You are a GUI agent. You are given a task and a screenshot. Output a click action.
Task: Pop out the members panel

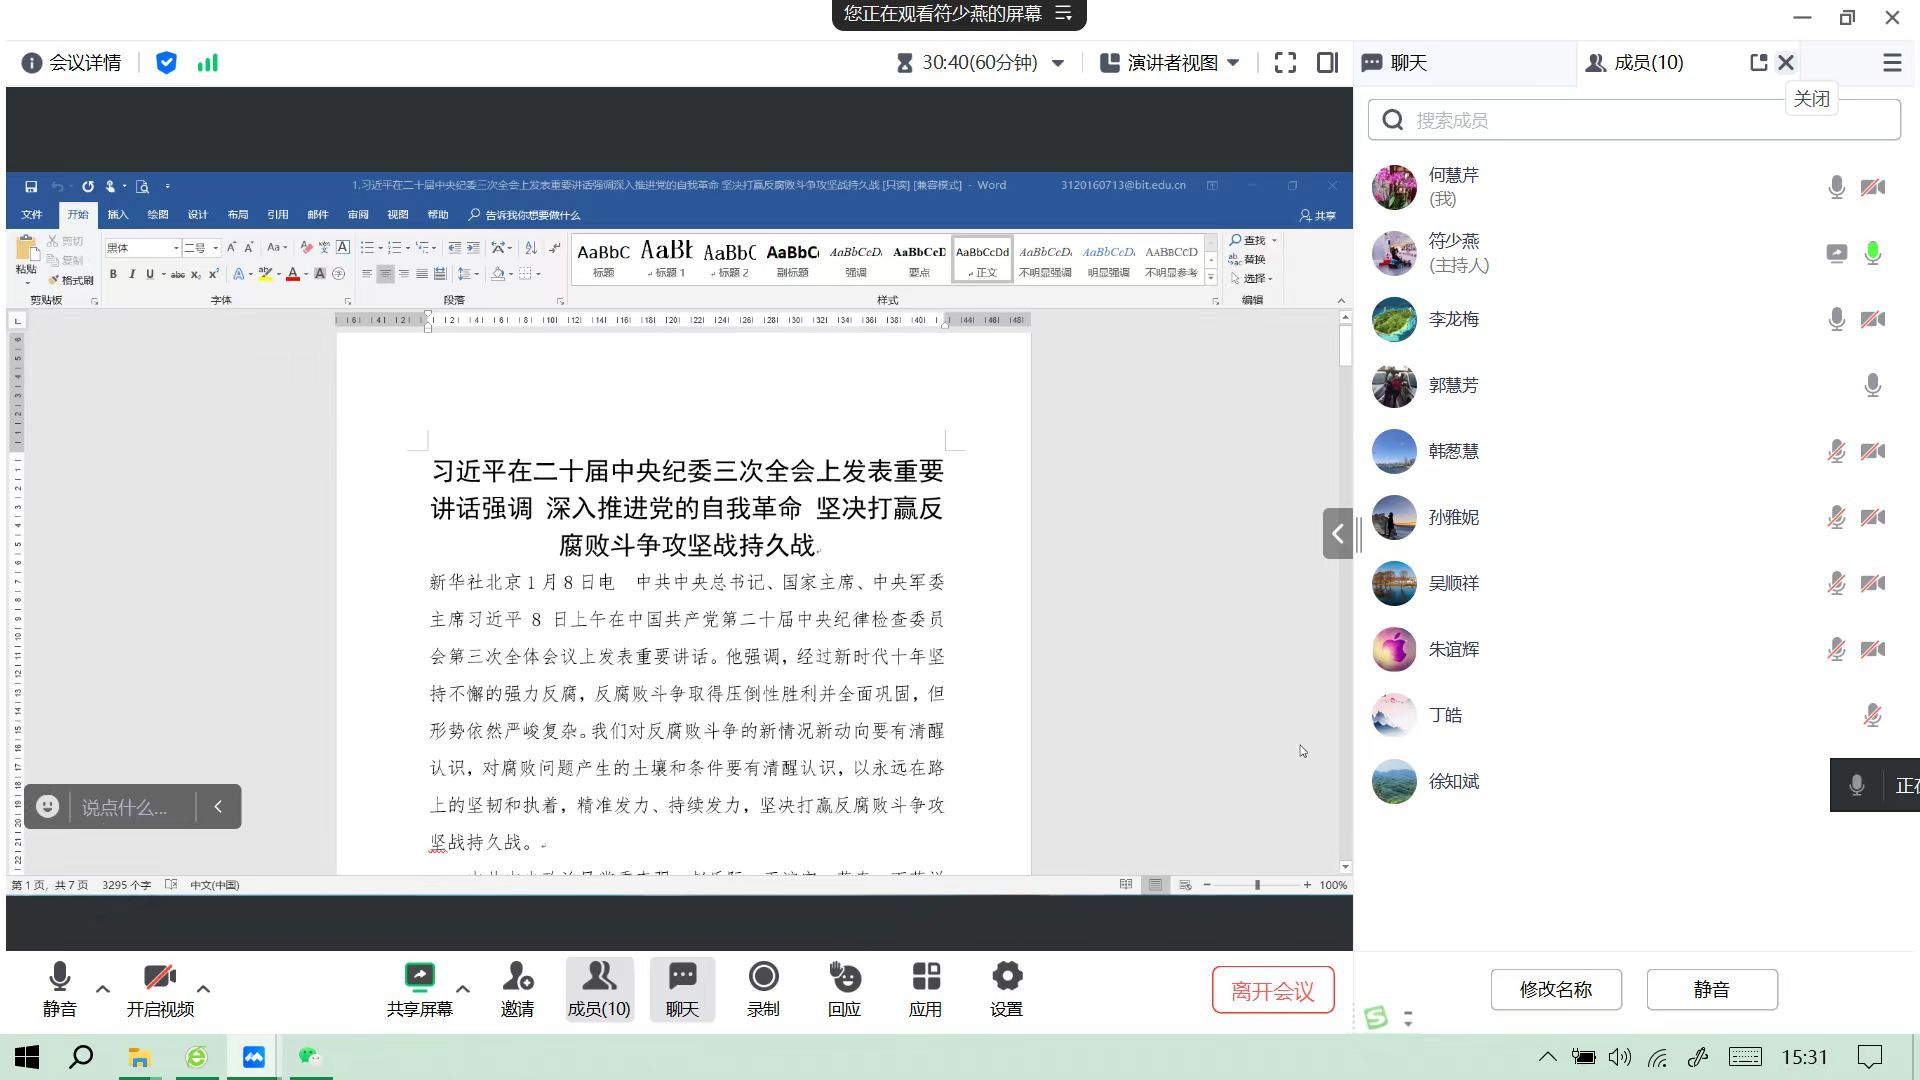(x=1758, y=63)
